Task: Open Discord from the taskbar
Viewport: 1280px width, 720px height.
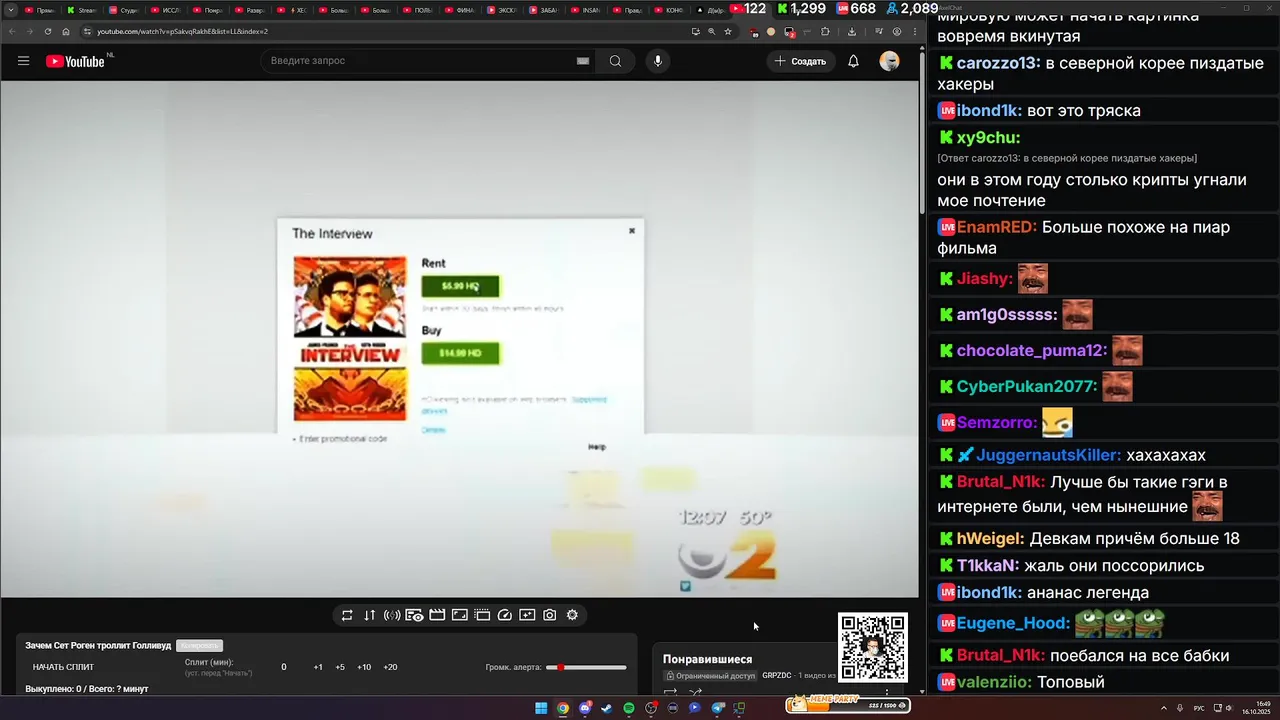Action: coord(585,708)
